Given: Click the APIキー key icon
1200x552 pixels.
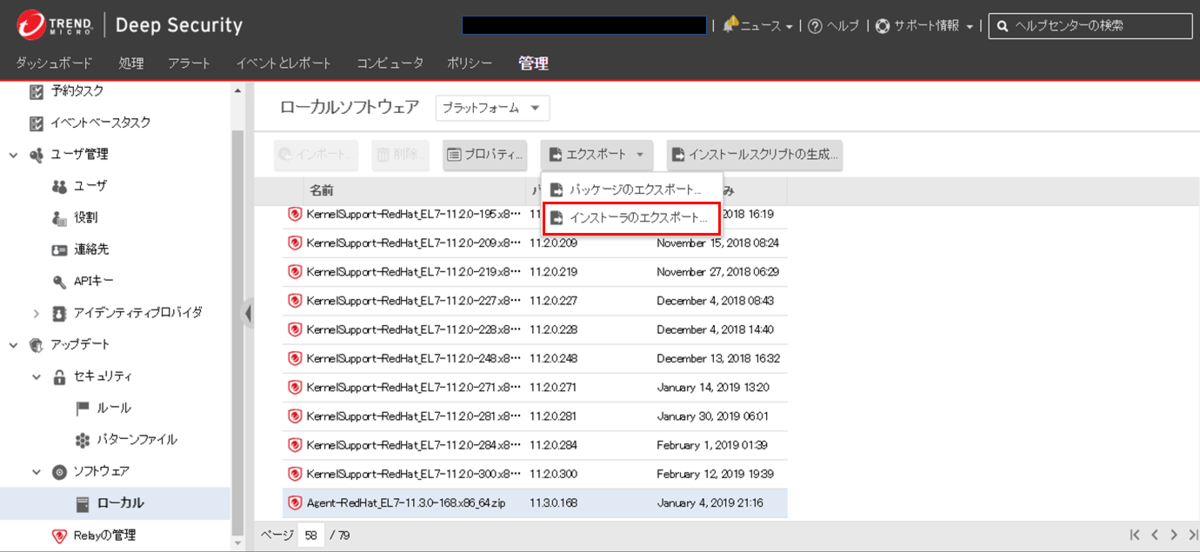Looking at the screenshot, I should (59, 281).
